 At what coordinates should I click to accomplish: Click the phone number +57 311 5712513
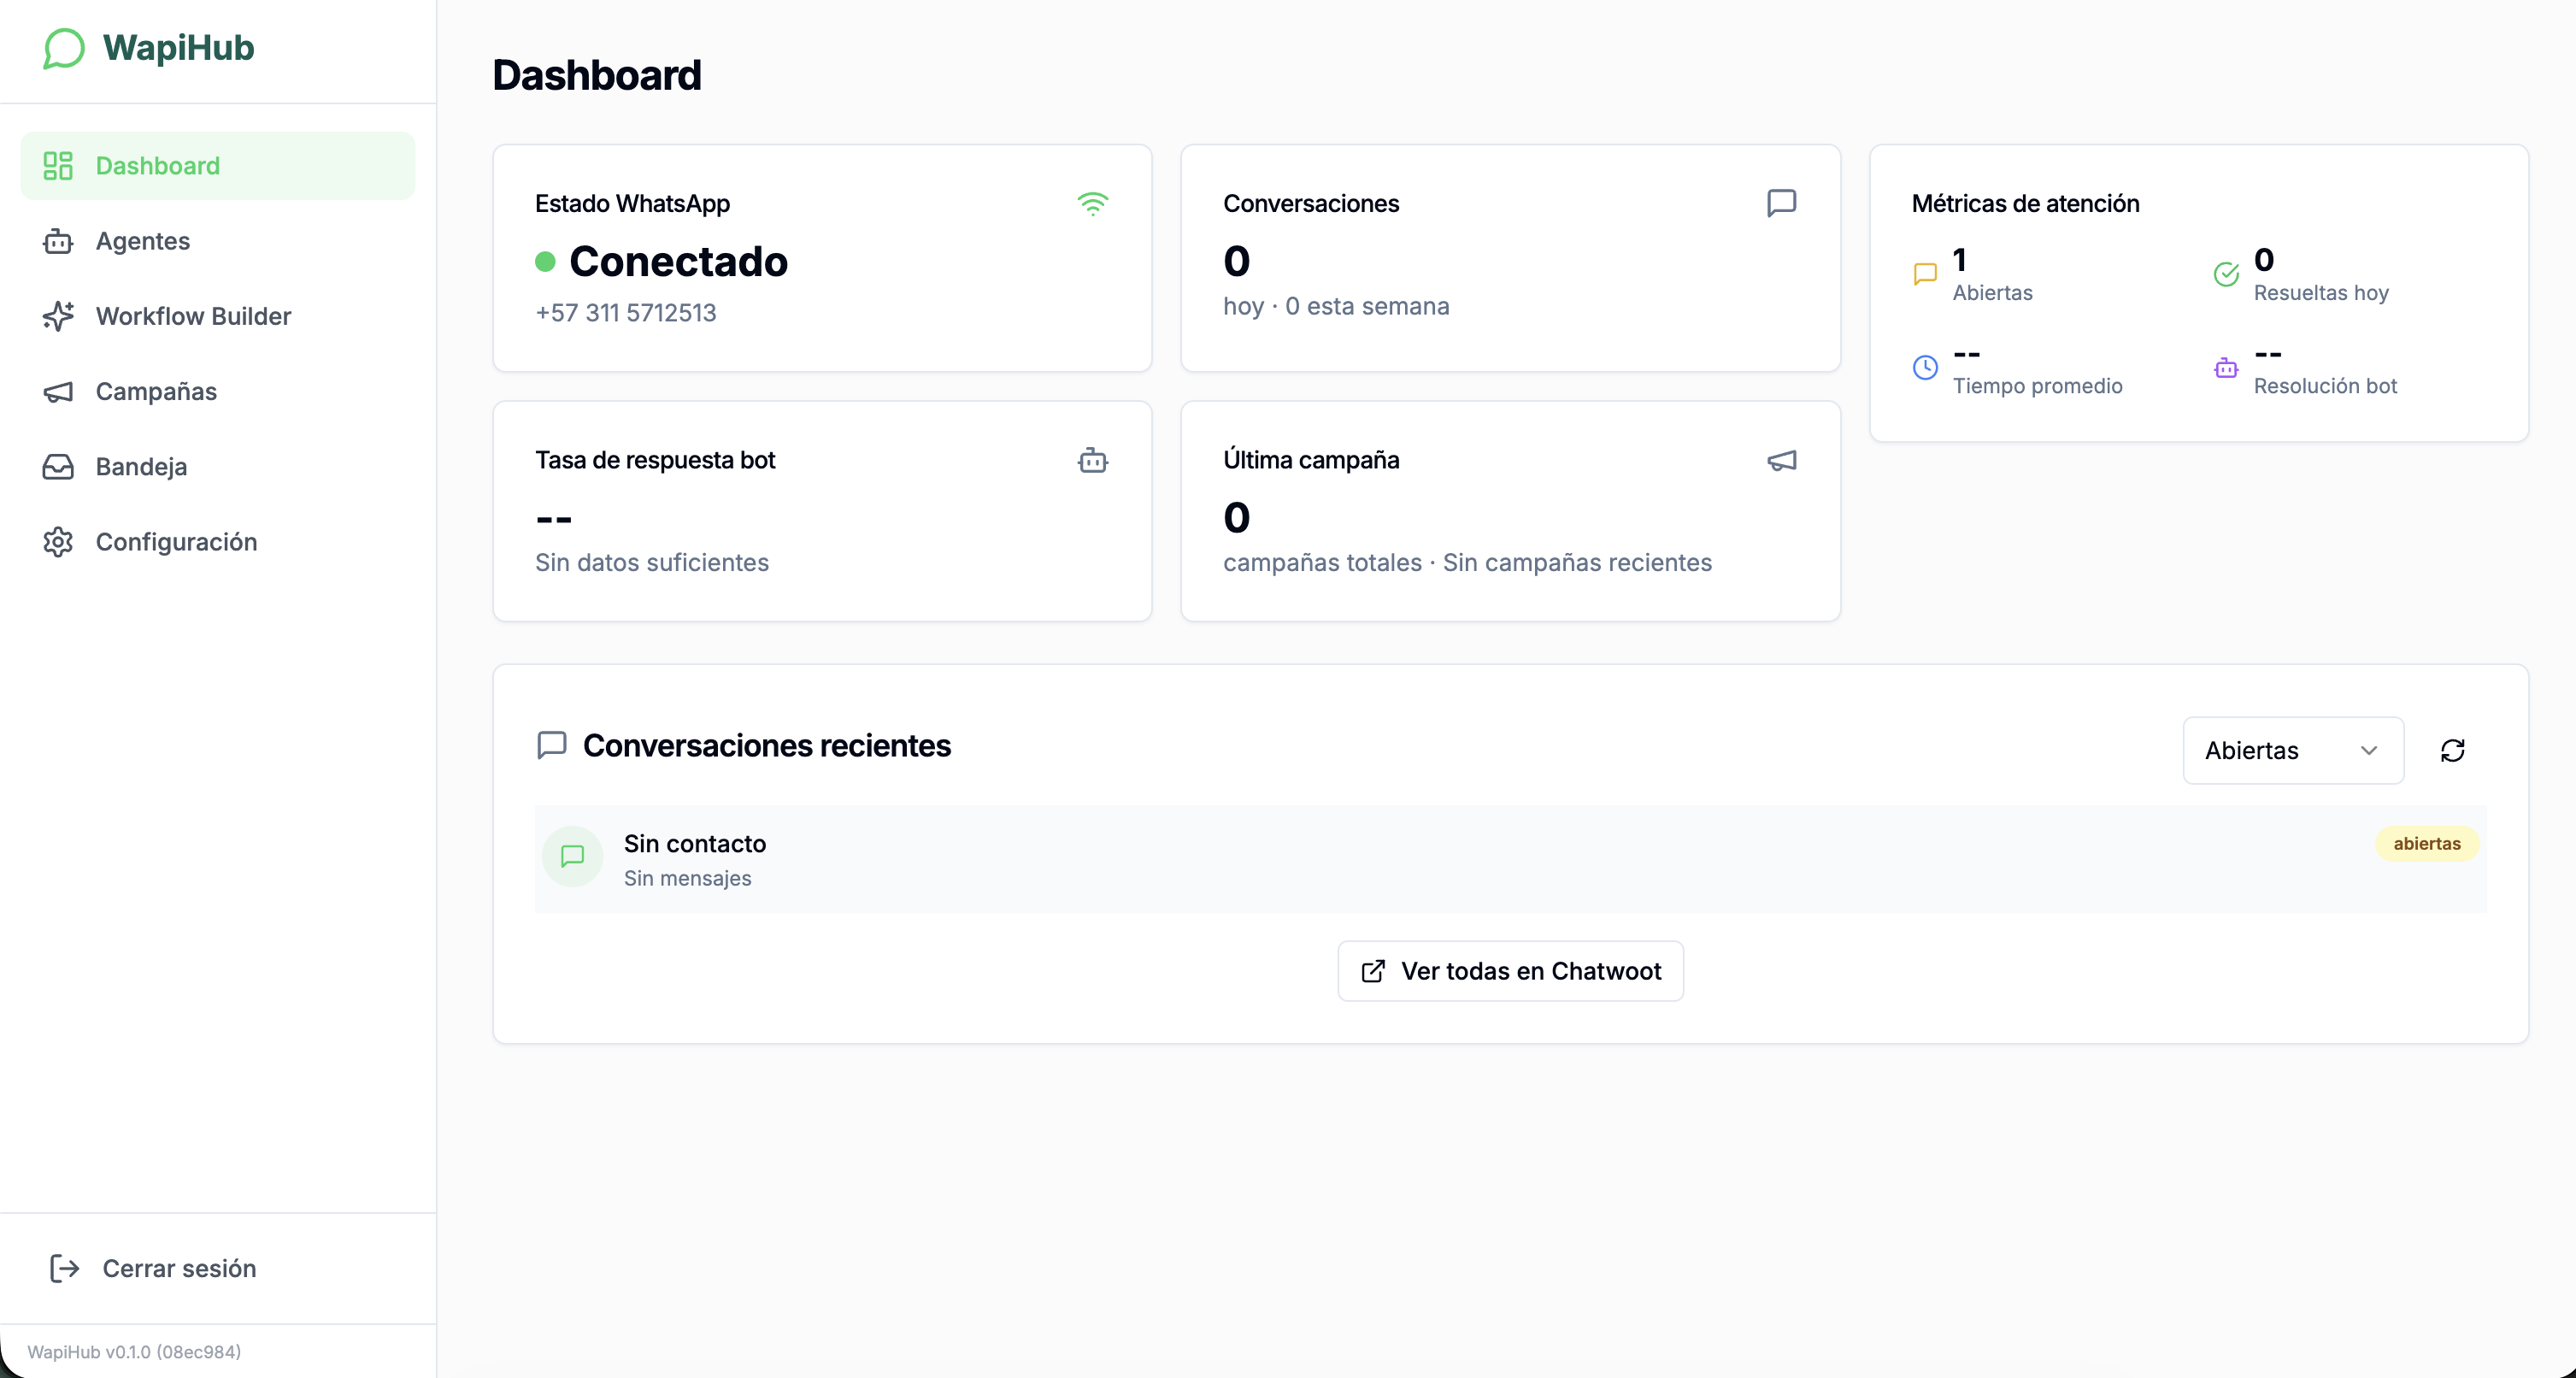click(x=625, y=313)
